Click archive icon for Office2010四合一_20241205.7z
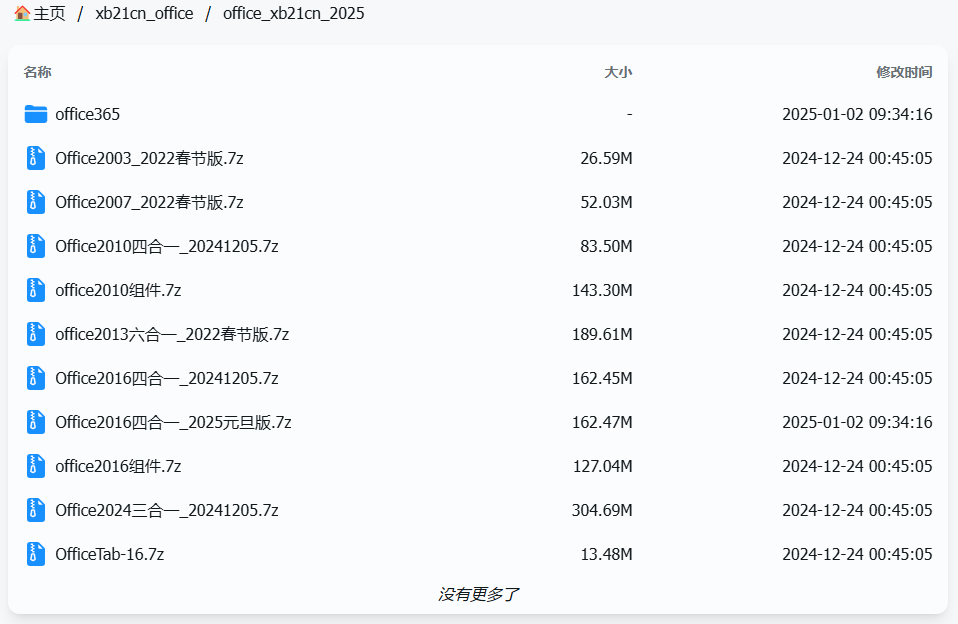 [x=35, y=246]
